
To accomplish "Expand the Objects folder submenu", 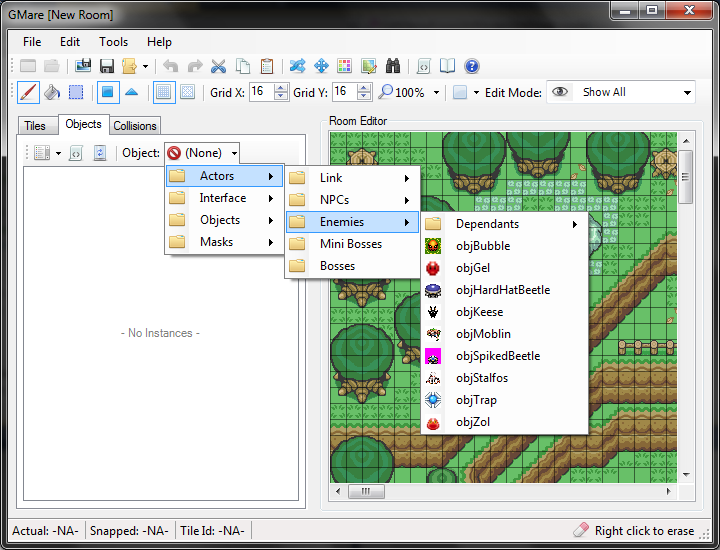I will pos(224,220).
